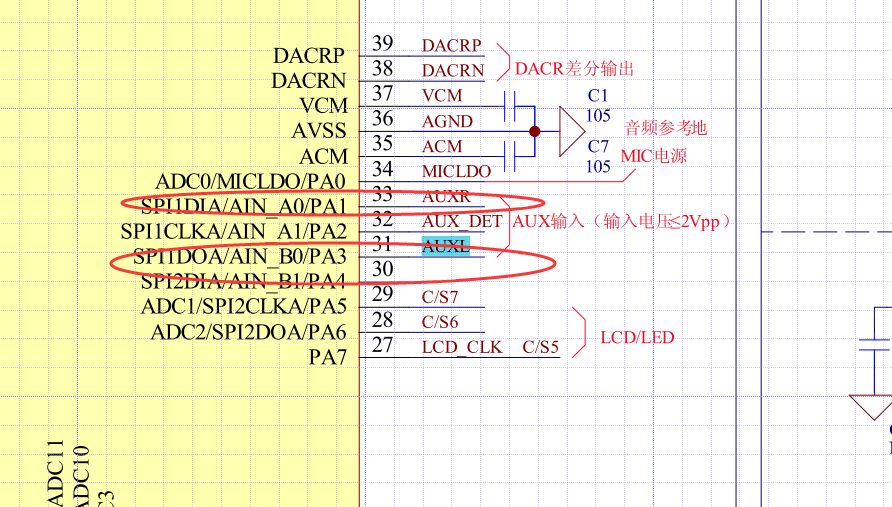The width and height of the screenshot is (892, 507).
Task: Click the 105 value under C1
Action: click(x=598, y=116)
